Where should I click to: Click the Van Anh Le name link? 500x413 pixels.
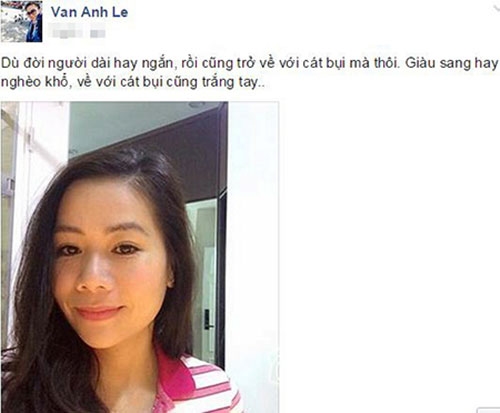(89, 12)
